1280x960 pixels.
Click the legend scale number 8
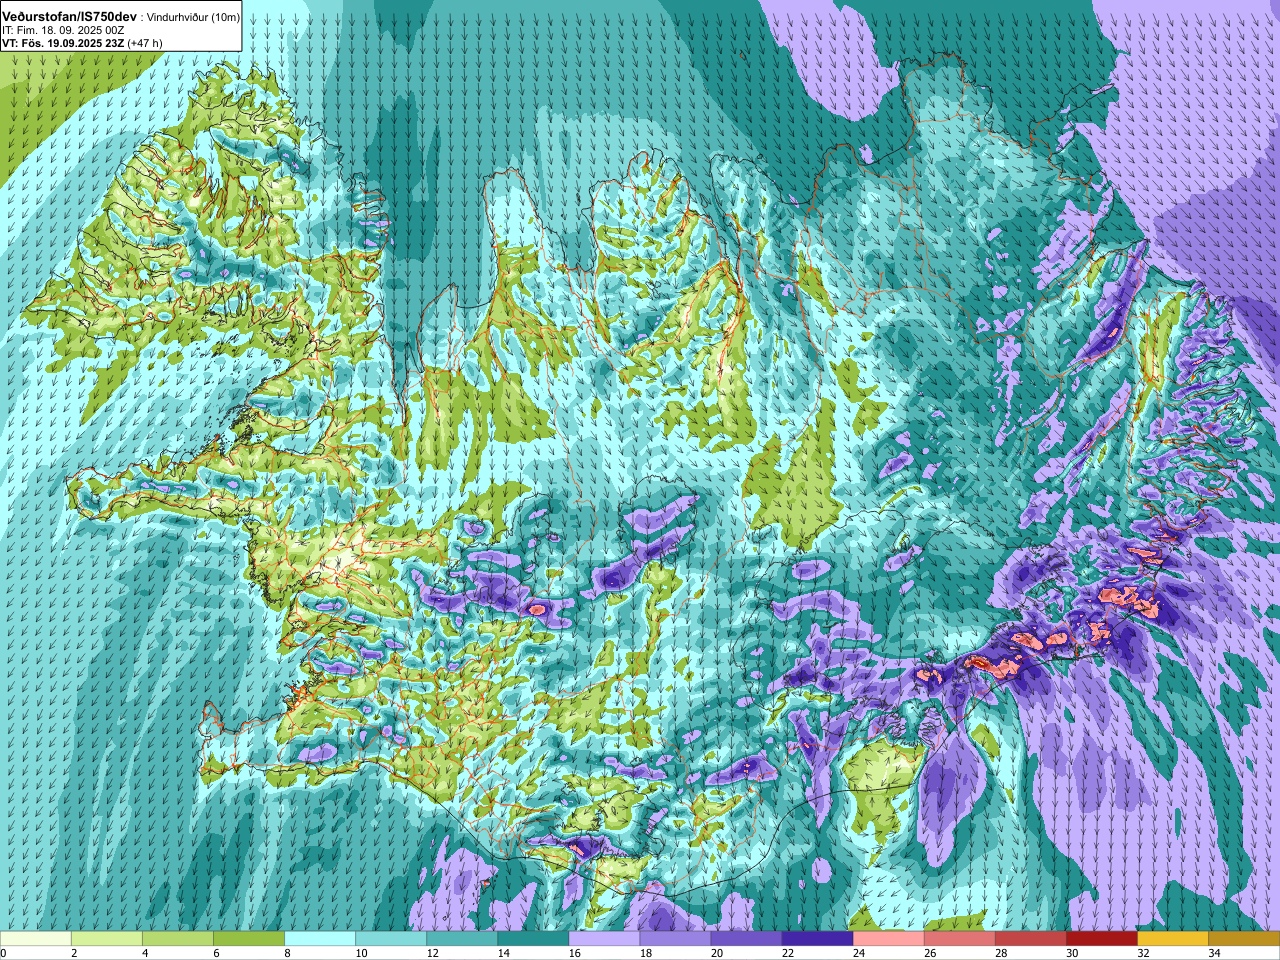(287, 953)
